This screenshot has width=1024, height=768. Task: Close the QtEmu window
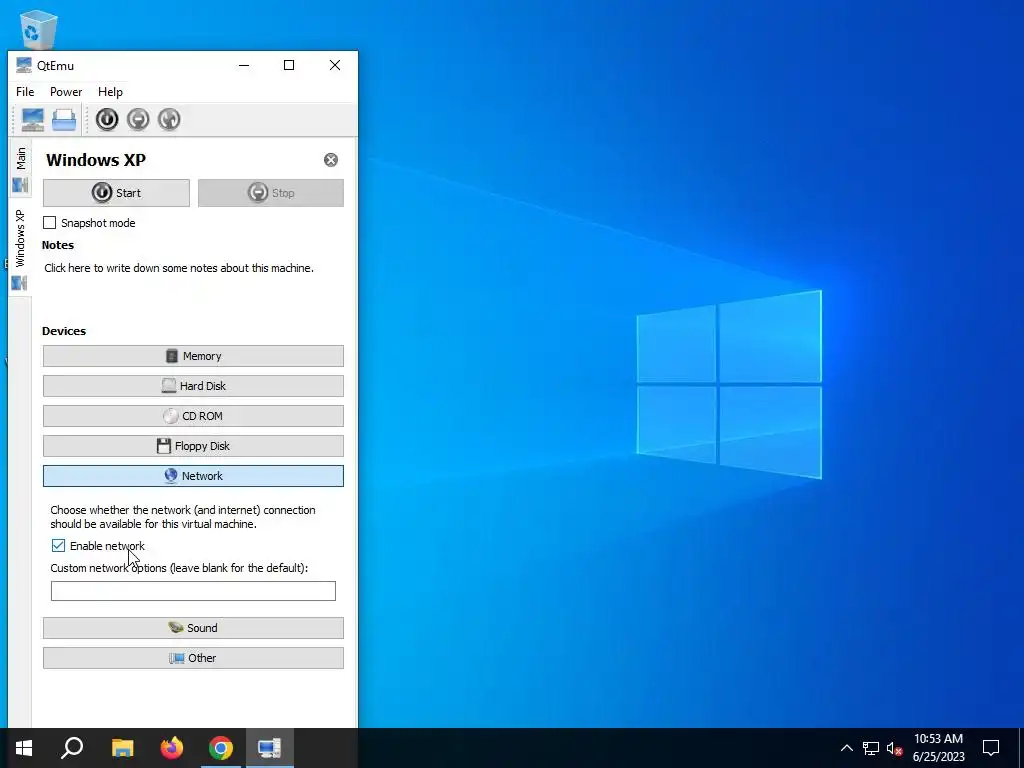[x=335, y=65]
